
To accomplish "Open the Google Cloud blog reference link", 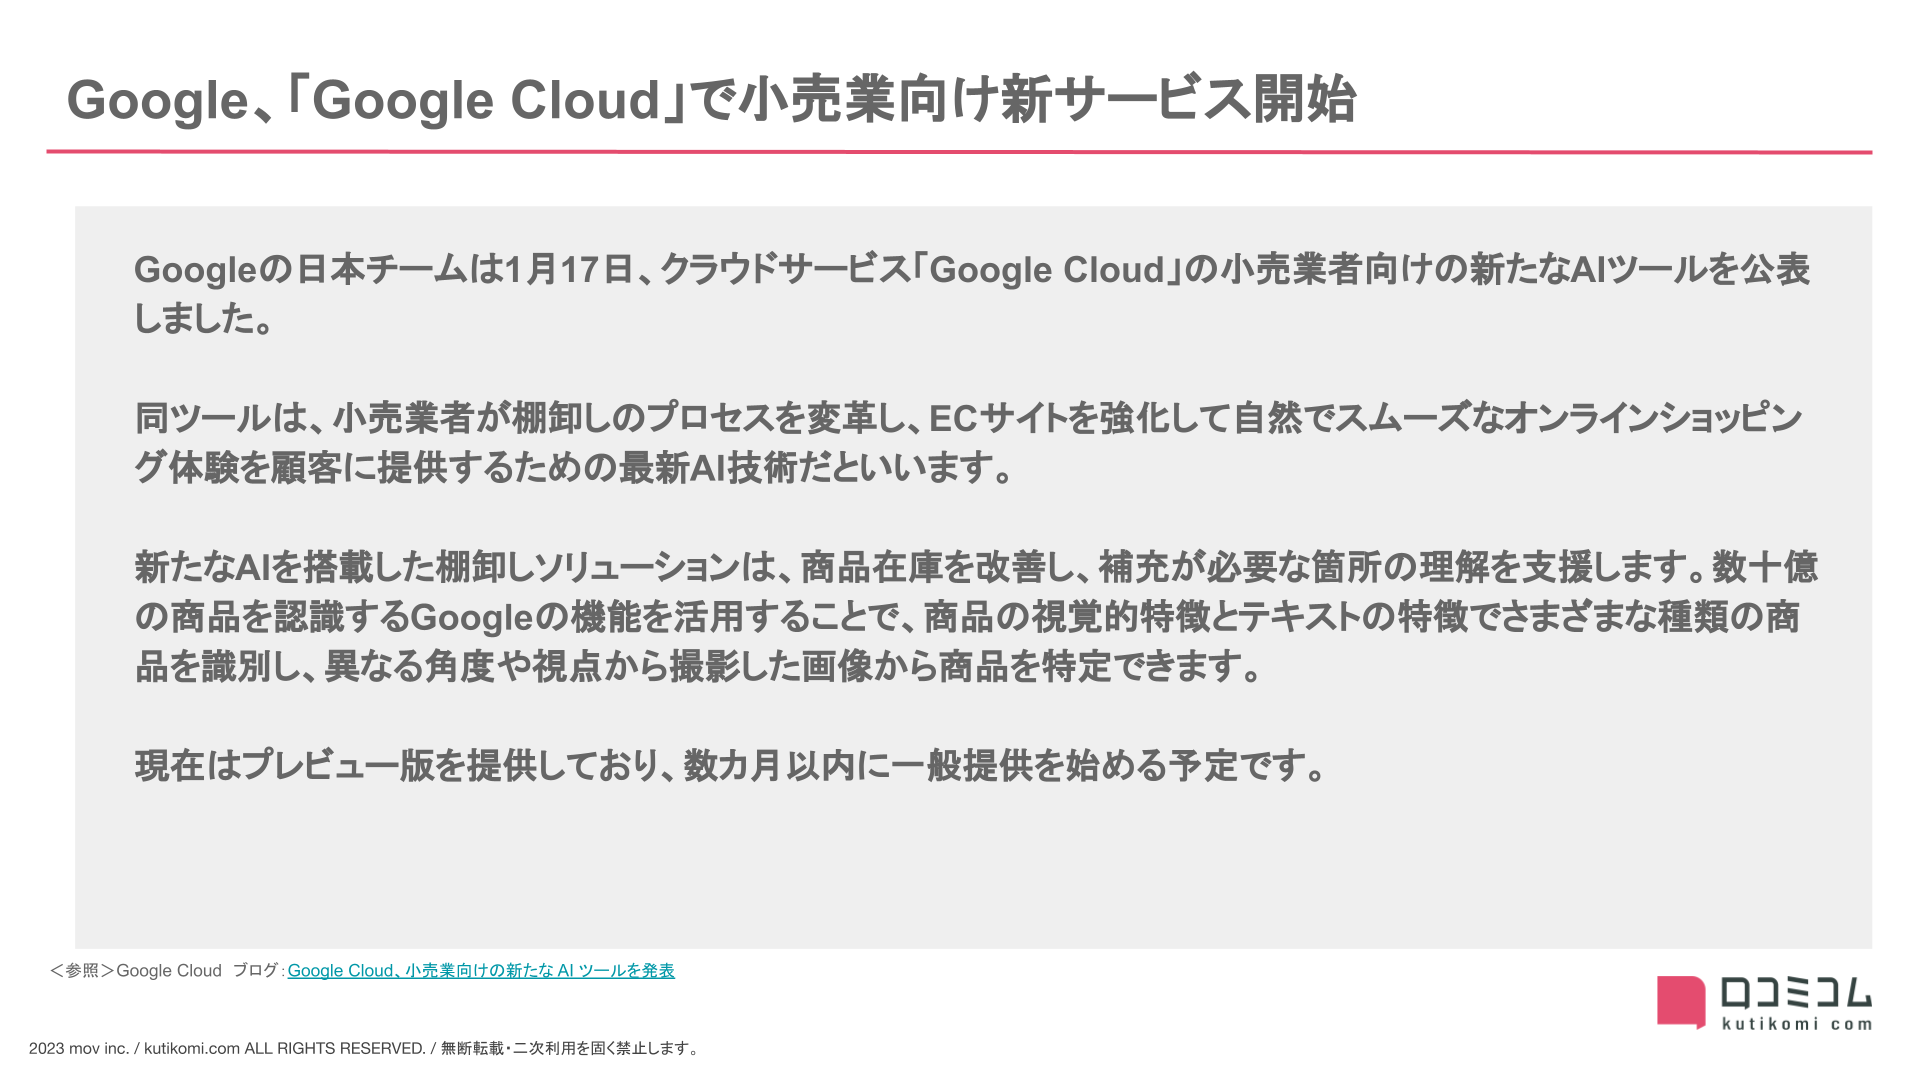I will coord(480,971).
